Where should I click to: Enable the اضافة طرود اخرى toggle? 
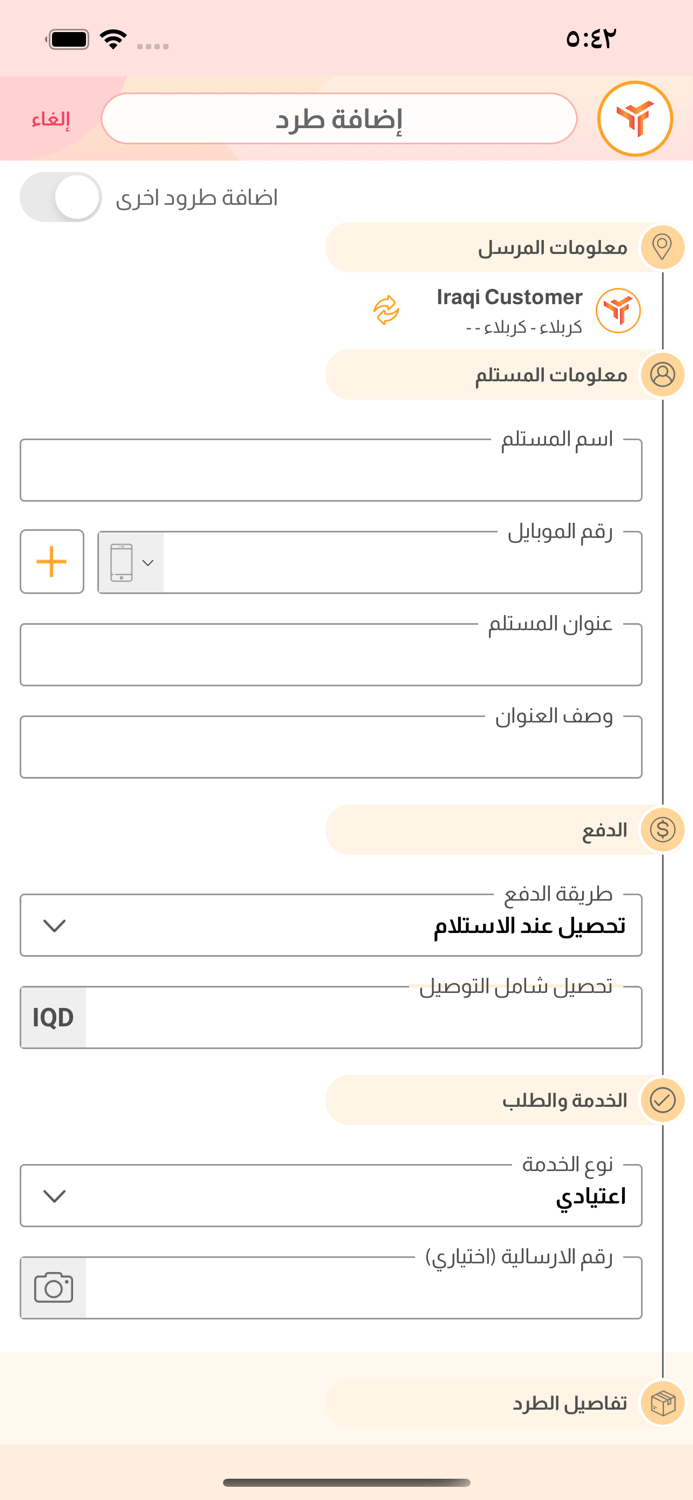60,197
